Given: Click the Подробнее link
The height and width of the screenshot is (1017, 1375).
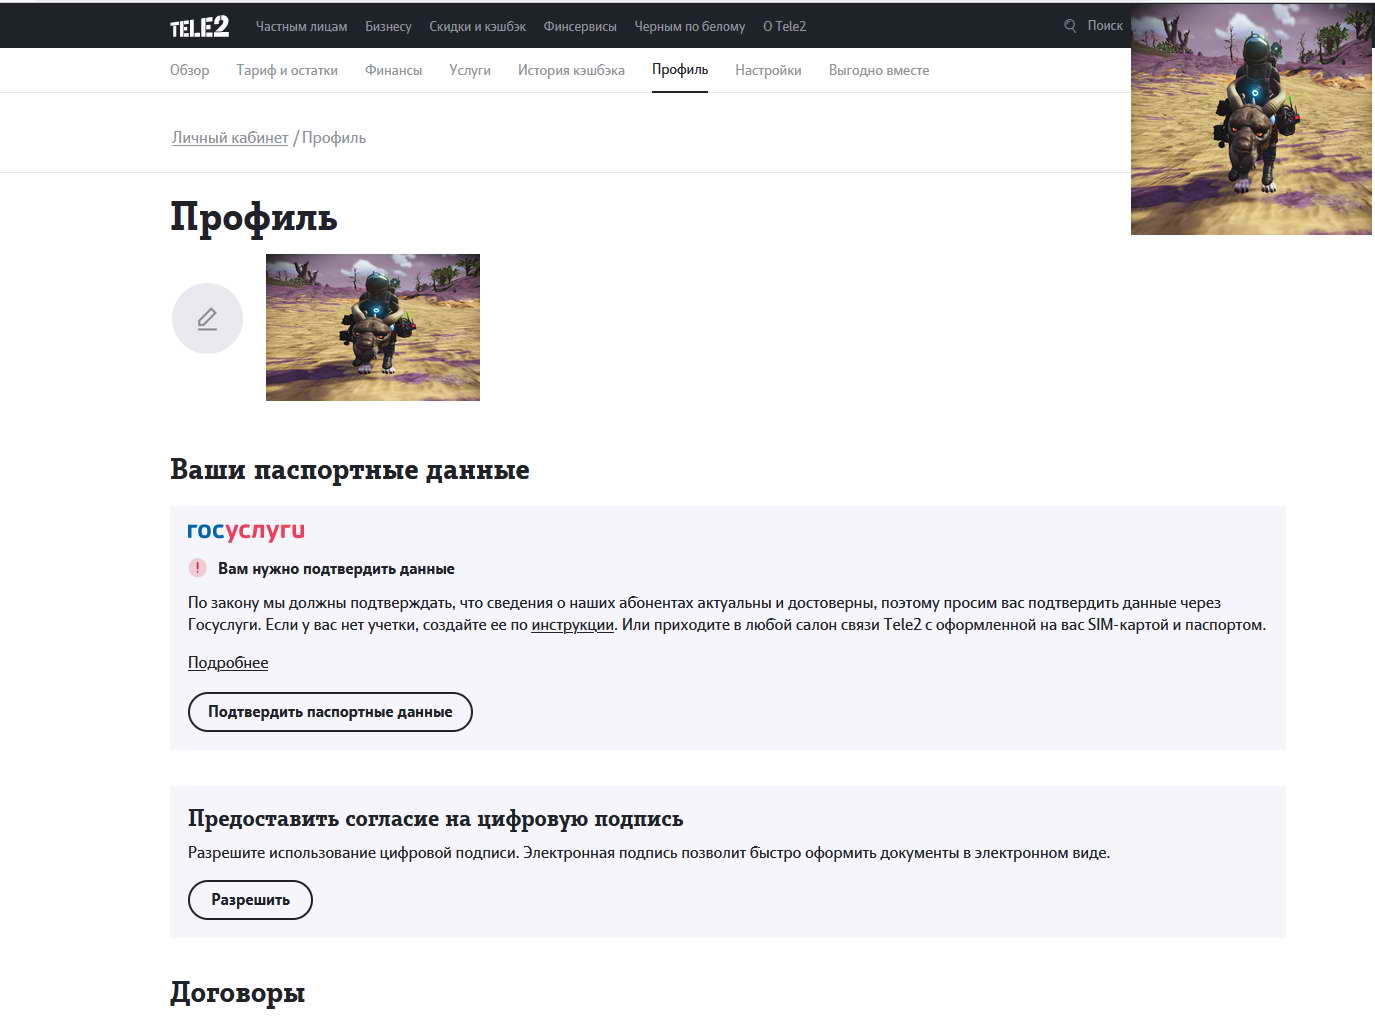Looking at the screenshot, I should [228, 663].
